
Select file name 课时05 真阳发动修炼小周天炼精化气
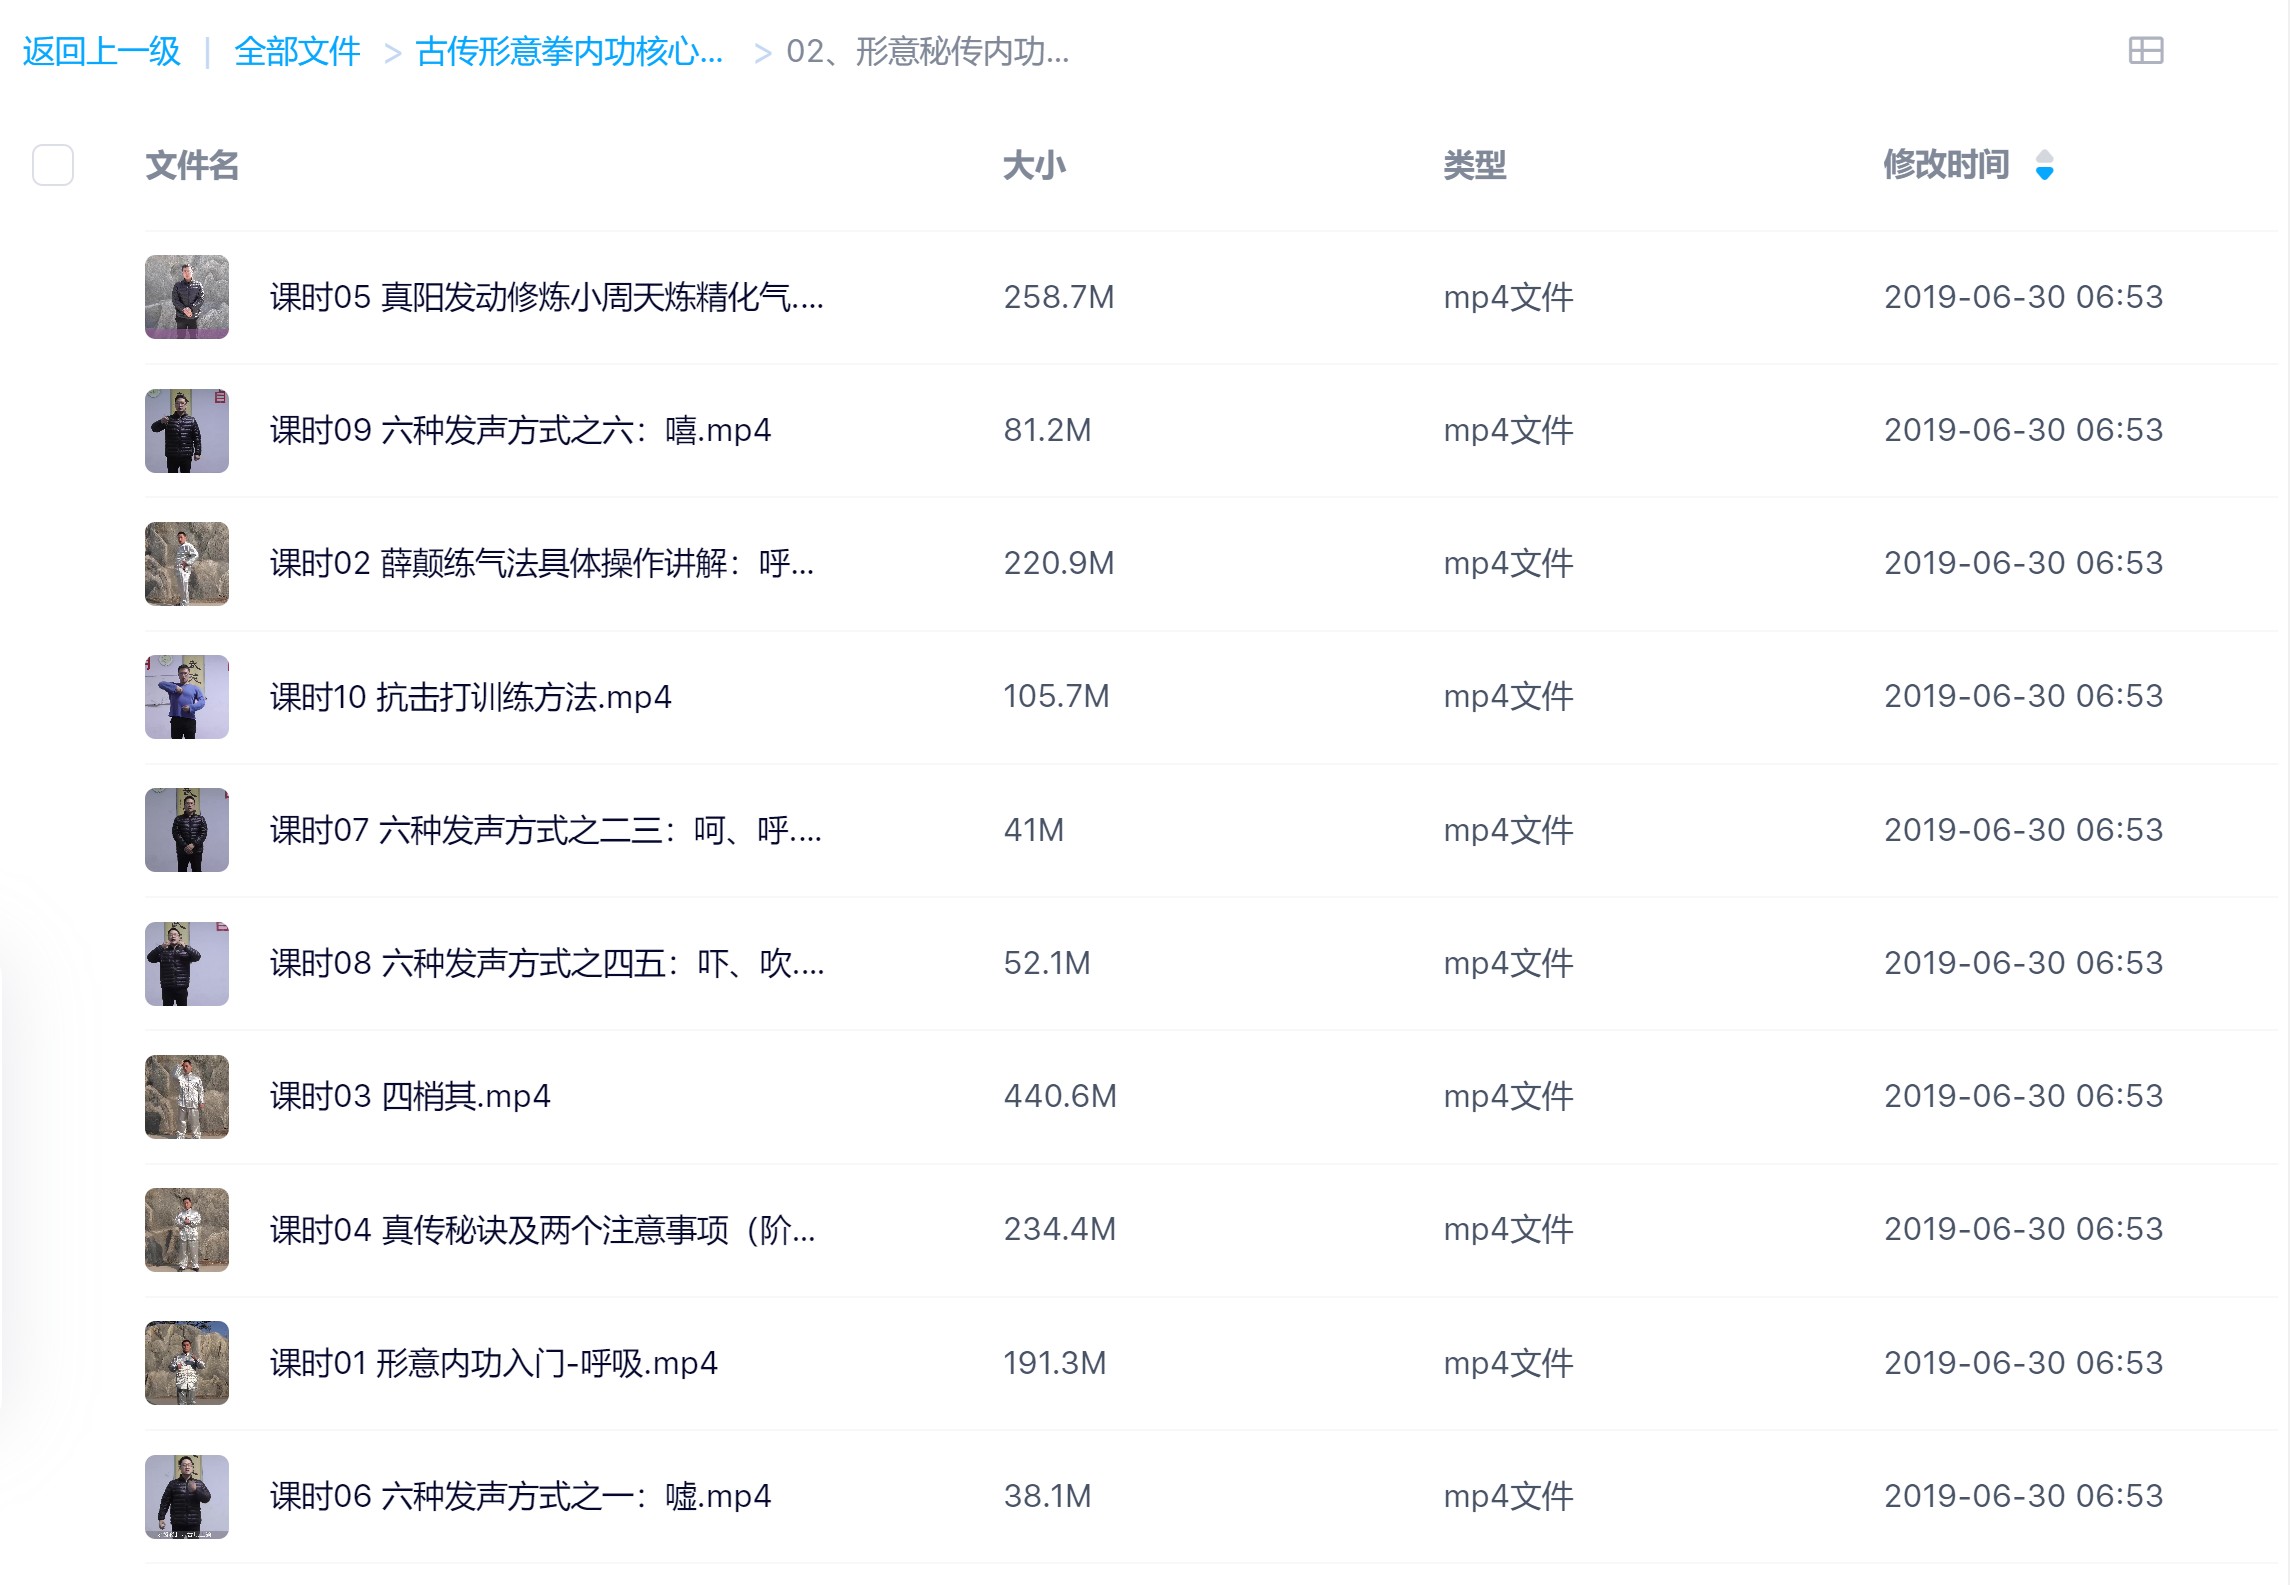tap(547, 297)
